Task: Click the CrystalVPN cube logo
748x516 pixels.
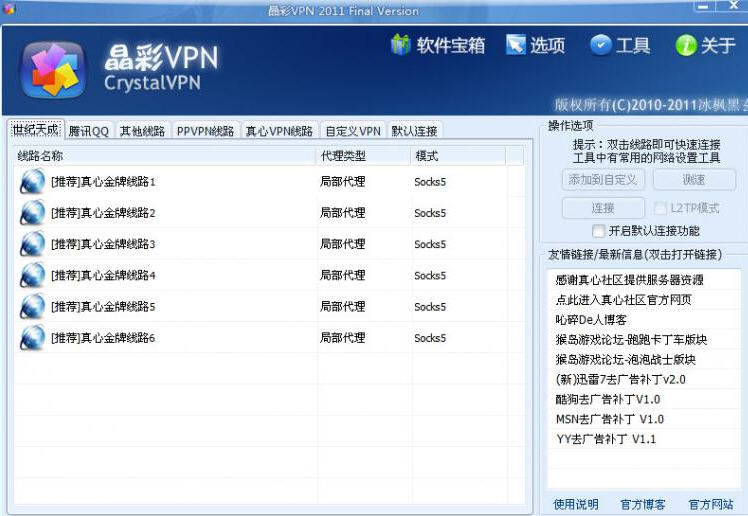Action: (53, 70)
